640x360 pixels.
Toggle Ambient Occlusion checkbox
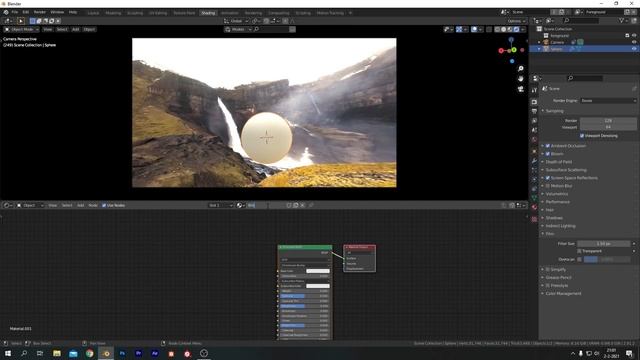(x=548, y=146)
